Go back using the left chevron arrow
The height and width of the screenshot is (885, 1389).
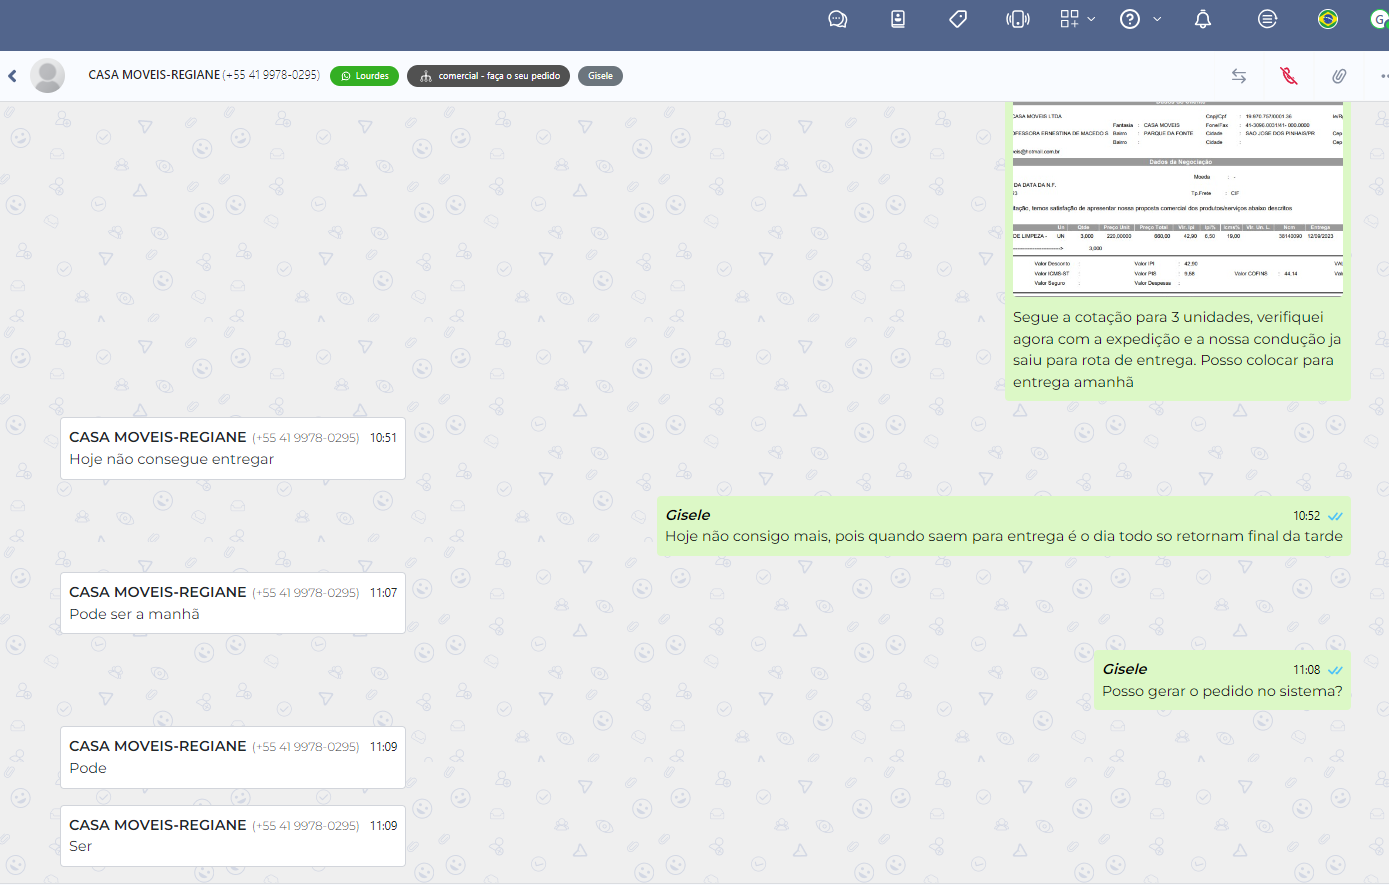tap(13, 76)
